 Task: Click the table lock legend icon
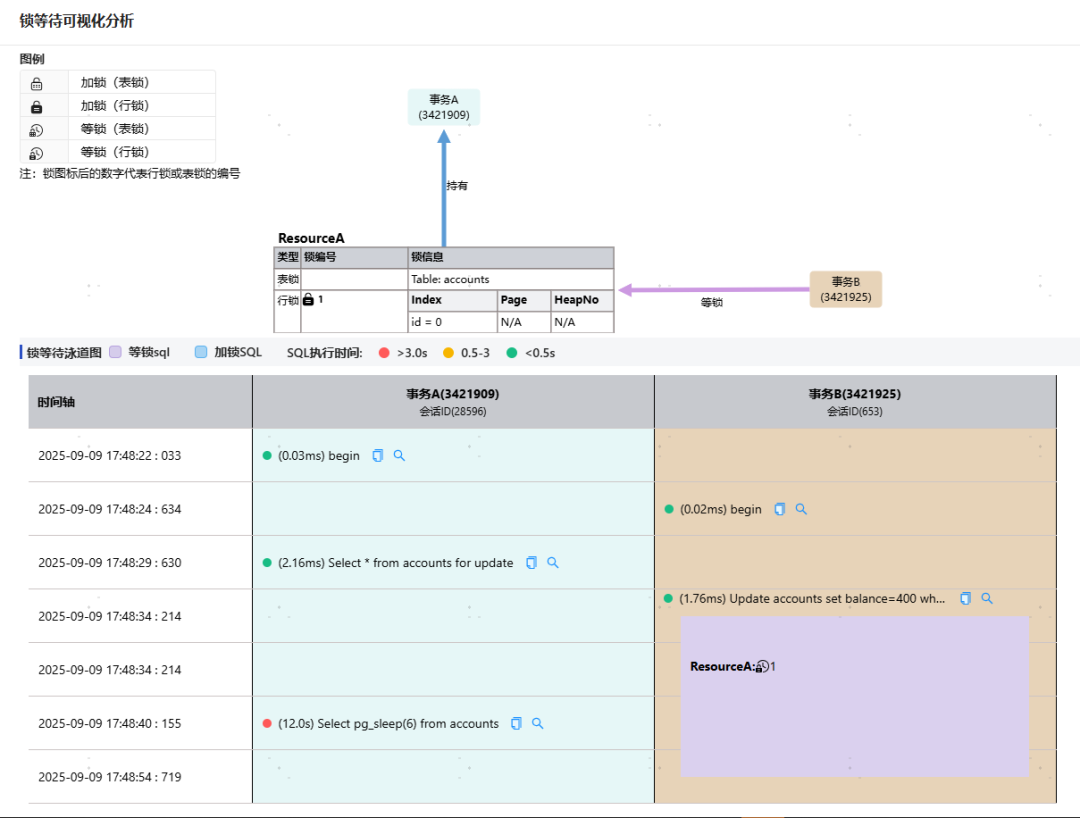[x=37, y=83]
